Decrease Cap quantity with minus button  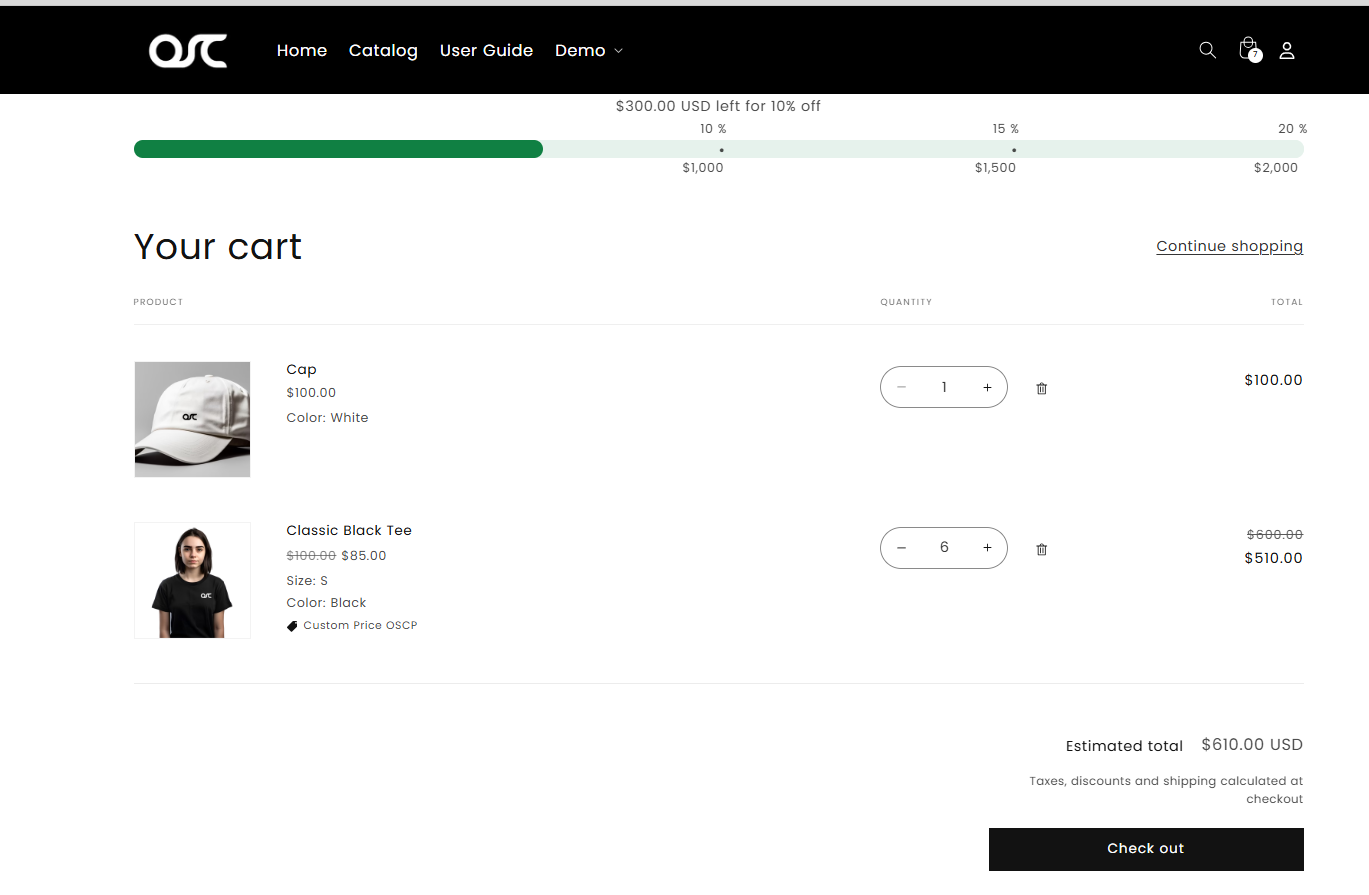pyautogui.click(x=901, y=388)
